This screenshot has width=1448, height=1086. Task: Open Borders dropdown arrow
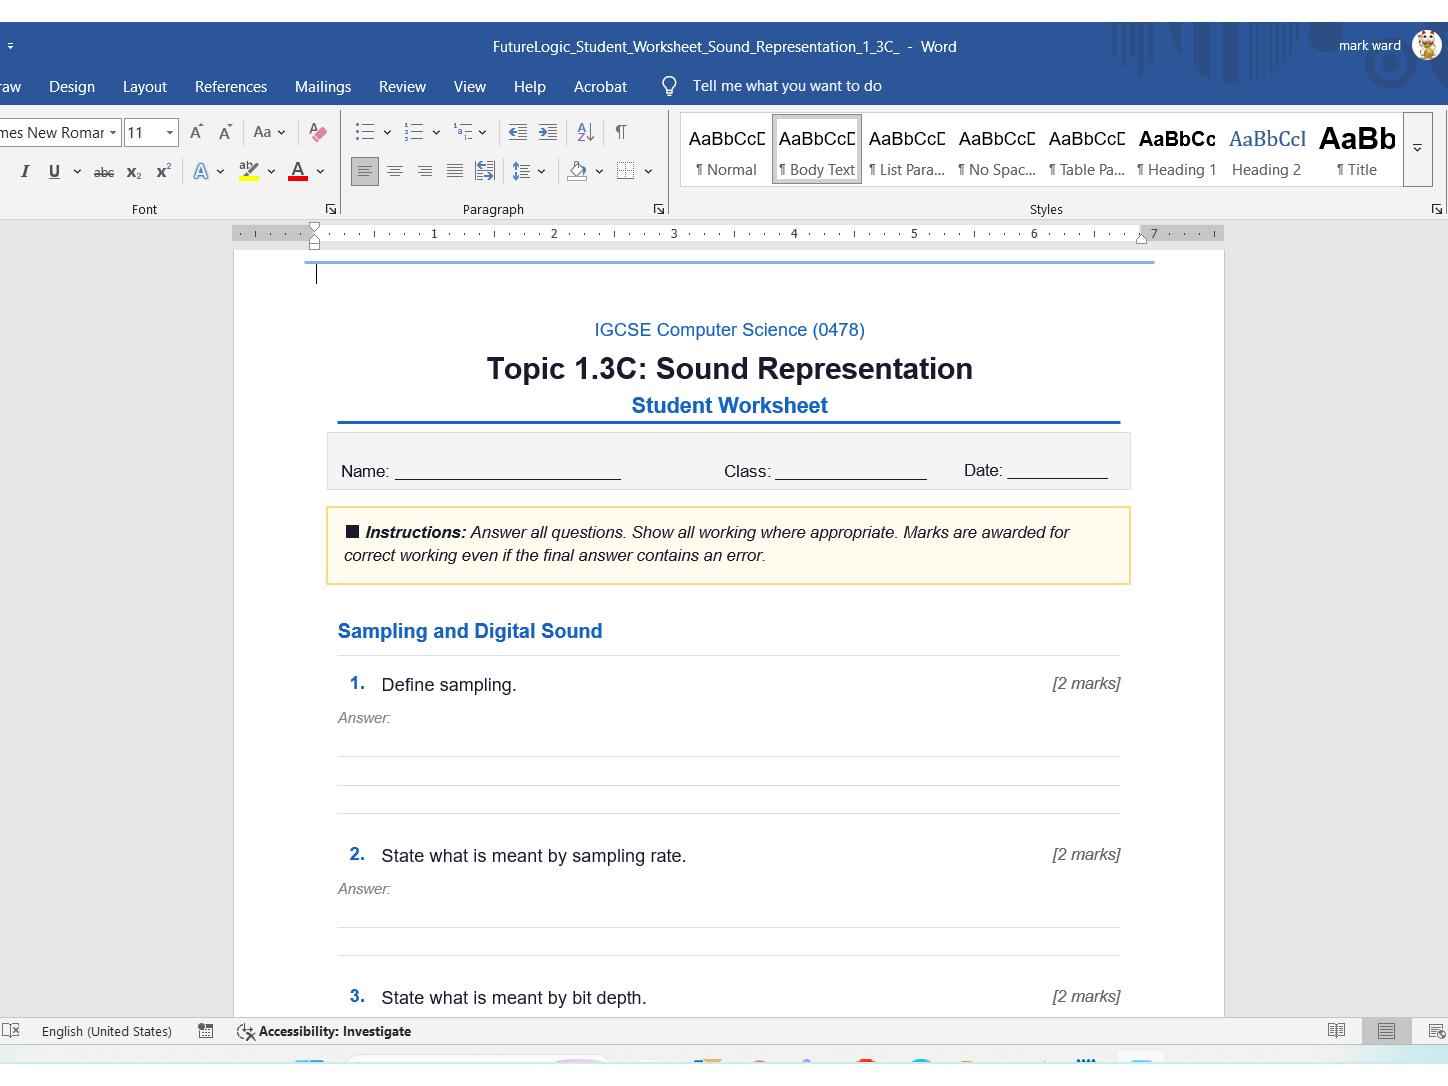pyautogui.click(x=648, y=172)
